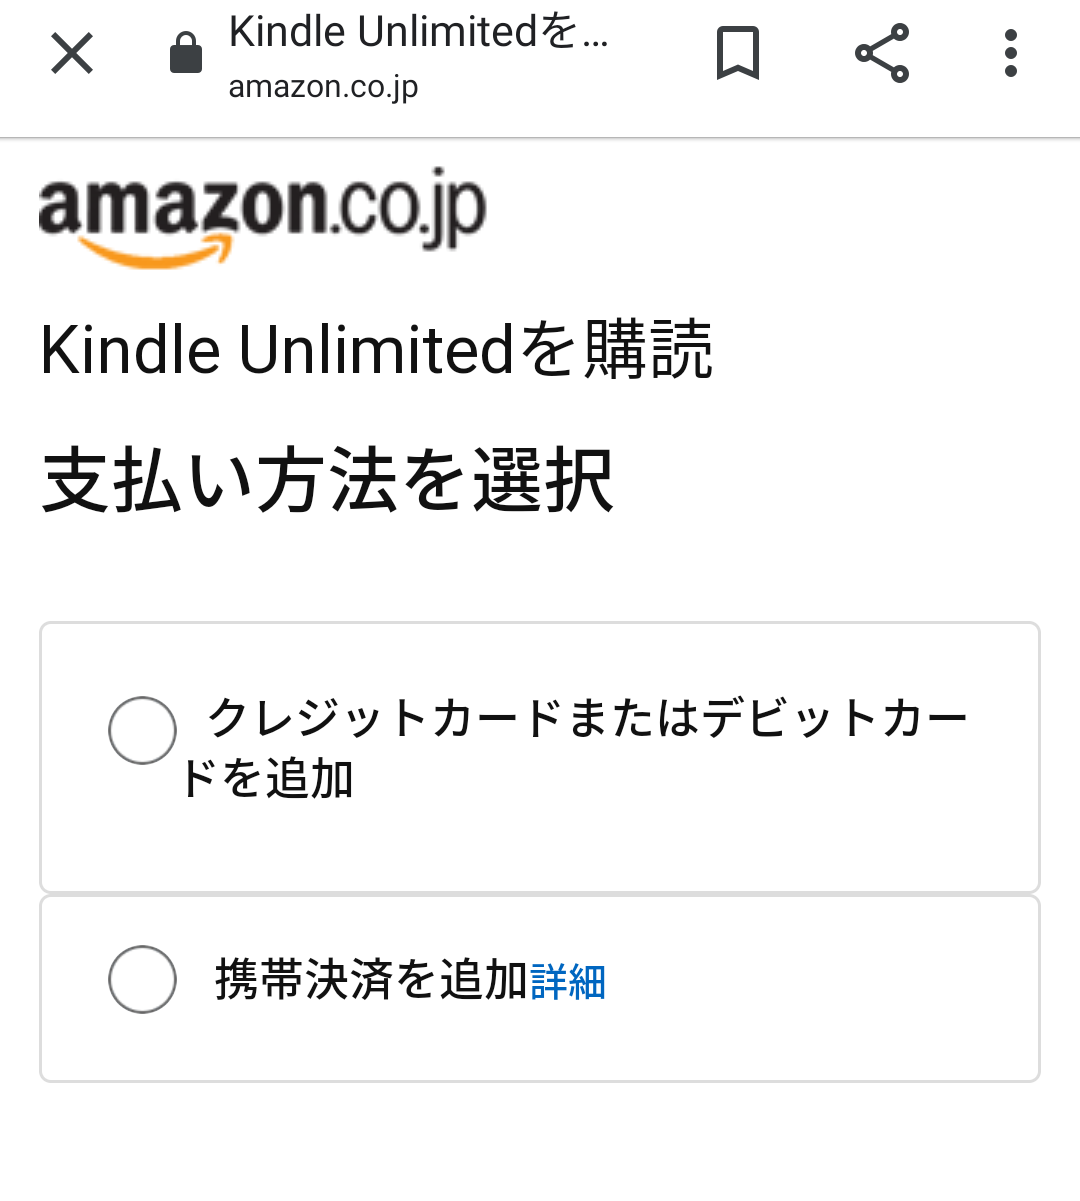The height and width of the screenshot is (1201, 1080).
Task: Open the three-dot overflow menu
Action: coord(1010,54)
